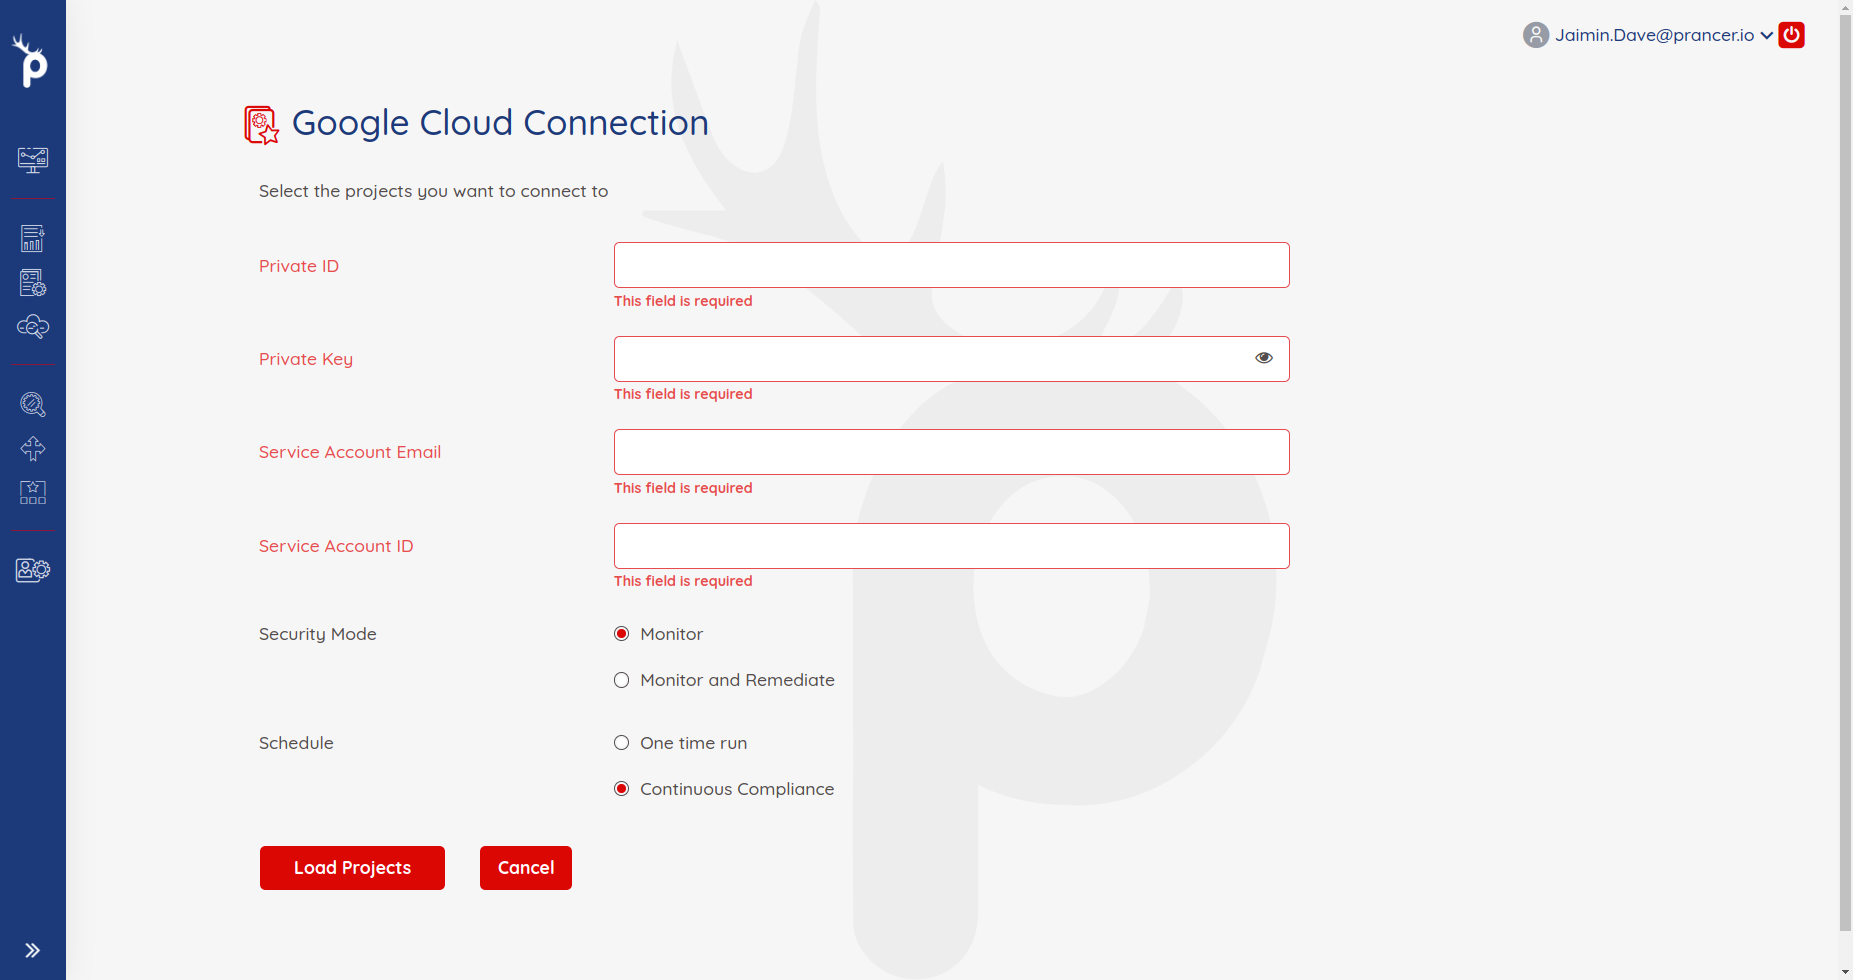Viewport: 1853px width, 980px height.
Task: Focus the Service Account Email field
Action: 952,452
